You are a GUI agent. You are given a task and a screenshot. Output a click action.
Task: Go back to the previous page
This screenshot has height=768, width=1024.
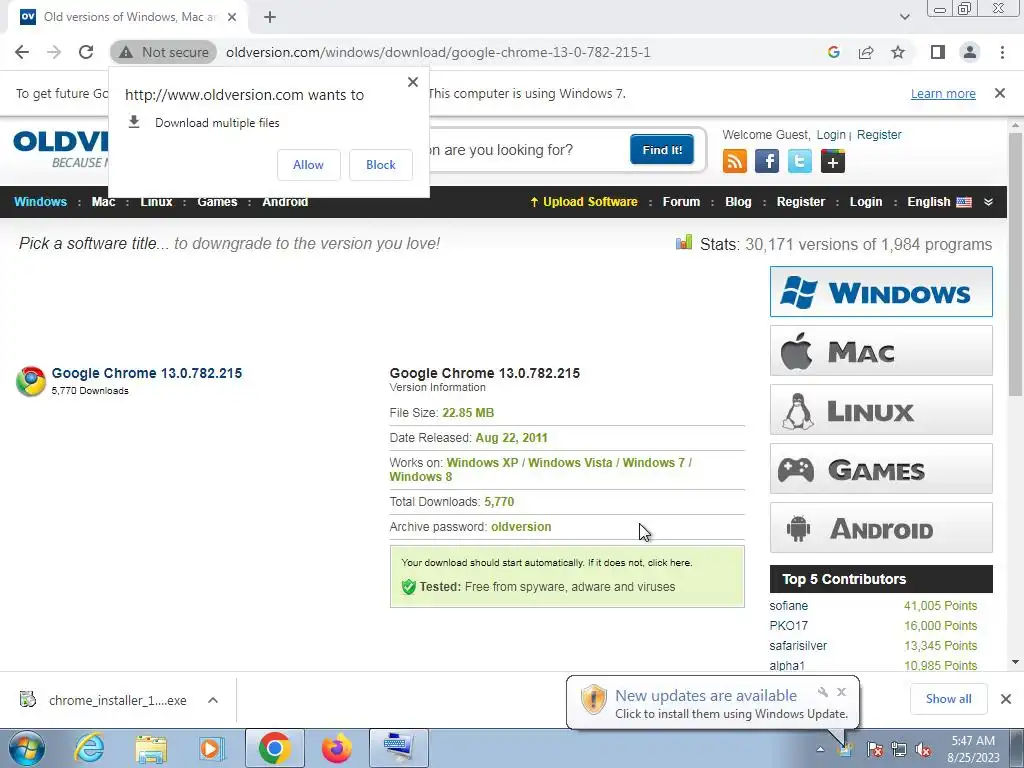[x=22, y=52]
